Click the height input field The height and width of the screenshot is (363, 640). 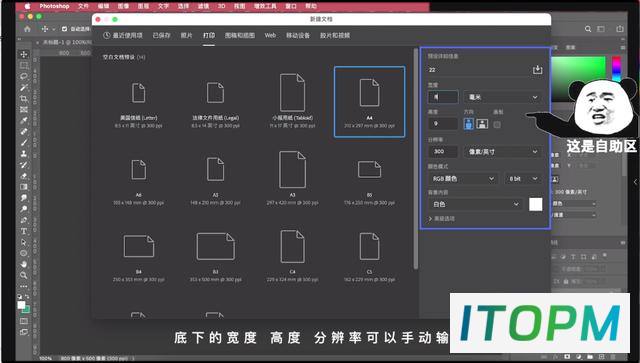tap(443, 124)
